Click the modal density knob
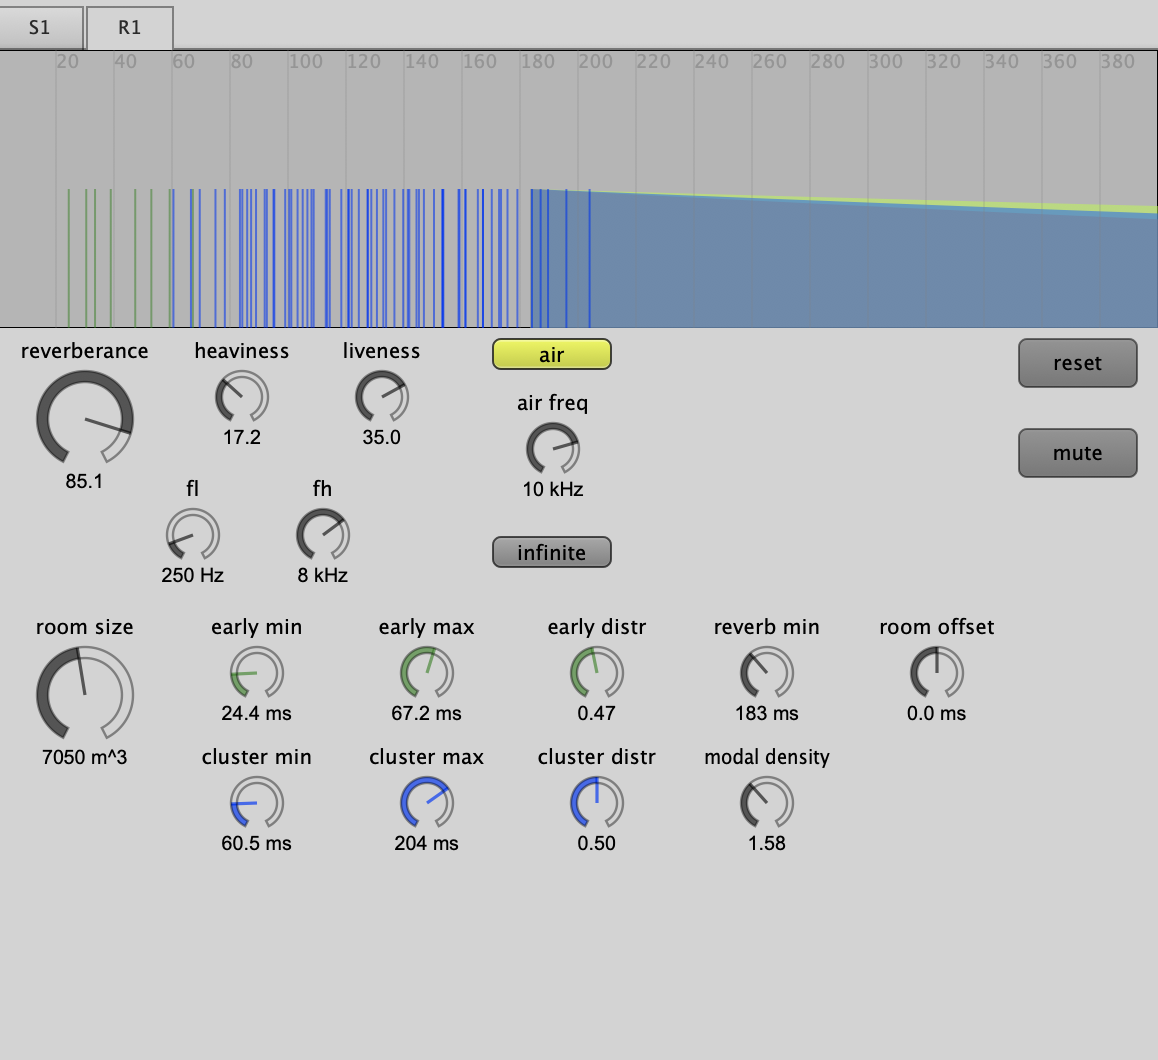 pyautogui.click(x=767, y=802)
